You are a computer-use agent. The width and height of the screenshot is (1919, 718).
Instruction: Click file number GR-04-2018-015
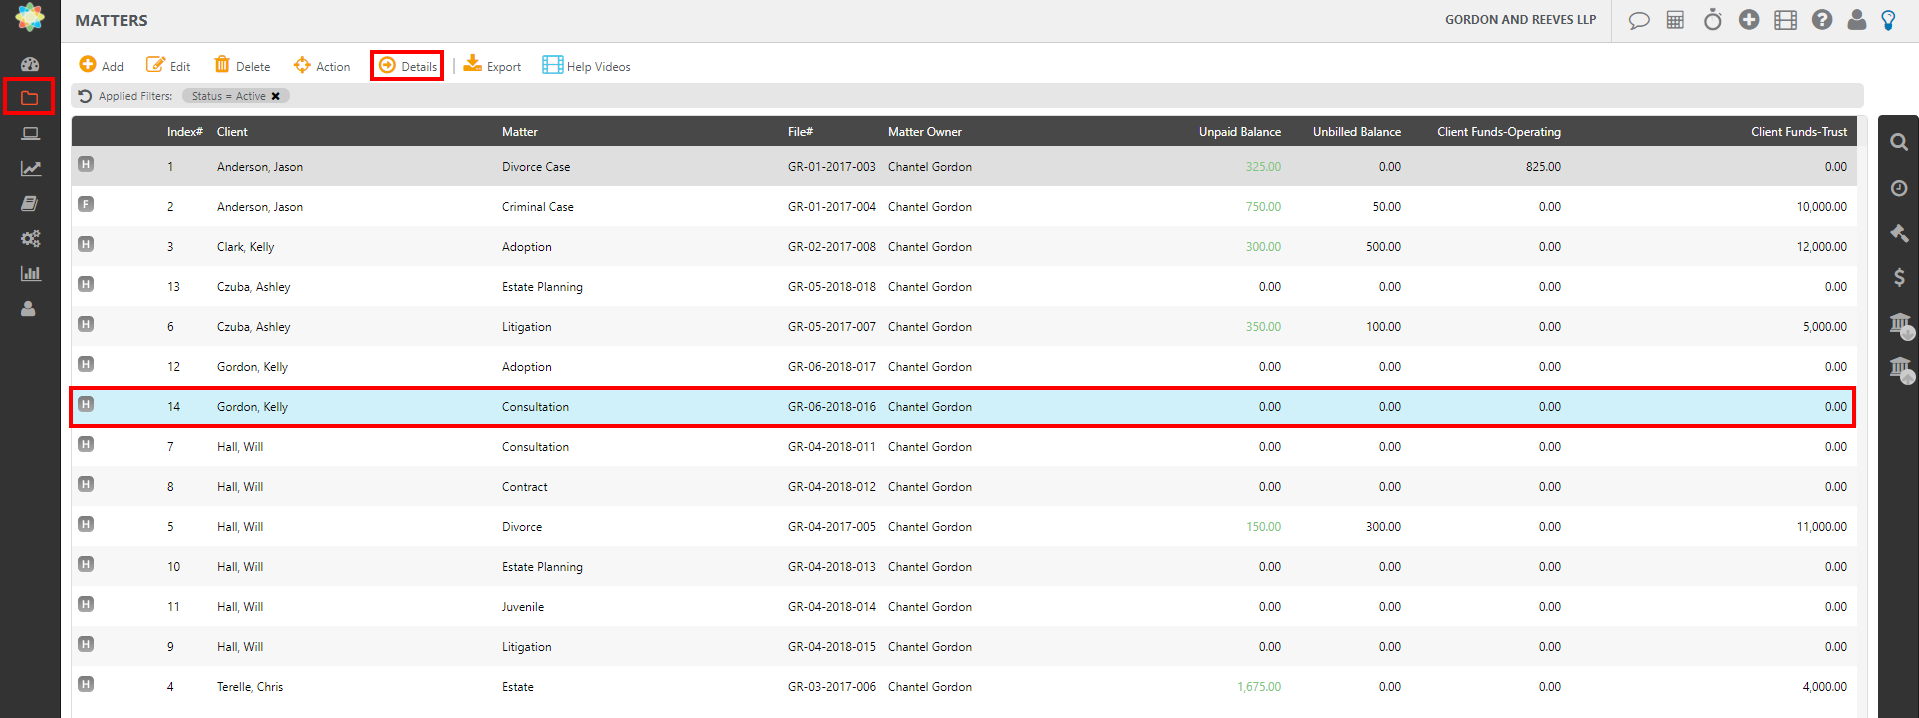click(832, 647)
